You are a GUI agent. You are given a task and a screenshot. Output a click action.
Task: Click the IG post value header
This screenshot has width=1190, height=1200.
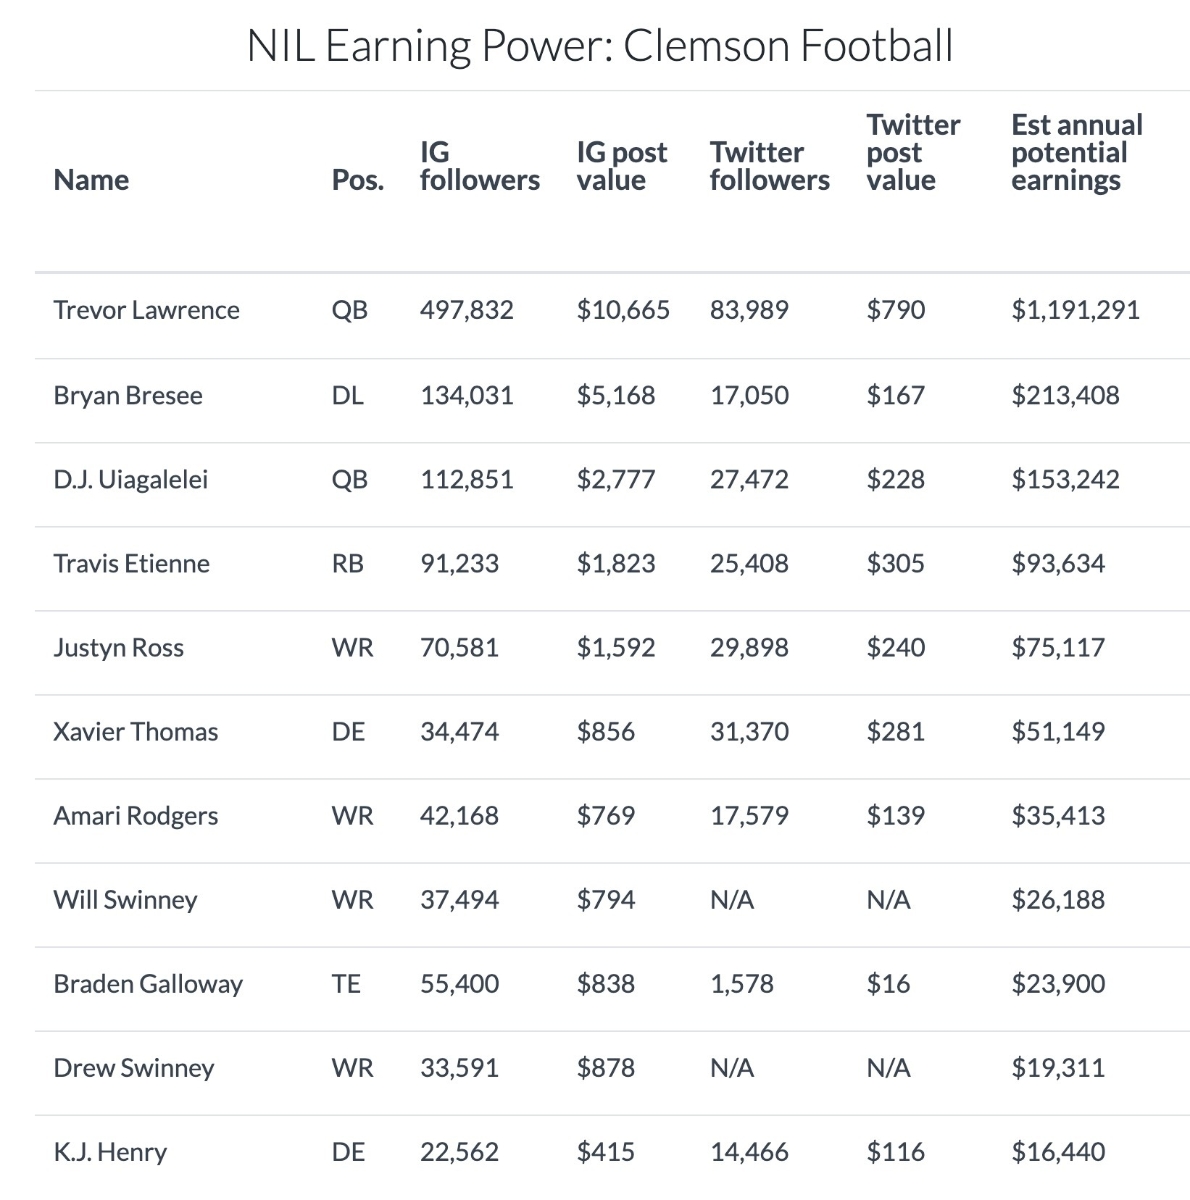[x=621, y=166]
